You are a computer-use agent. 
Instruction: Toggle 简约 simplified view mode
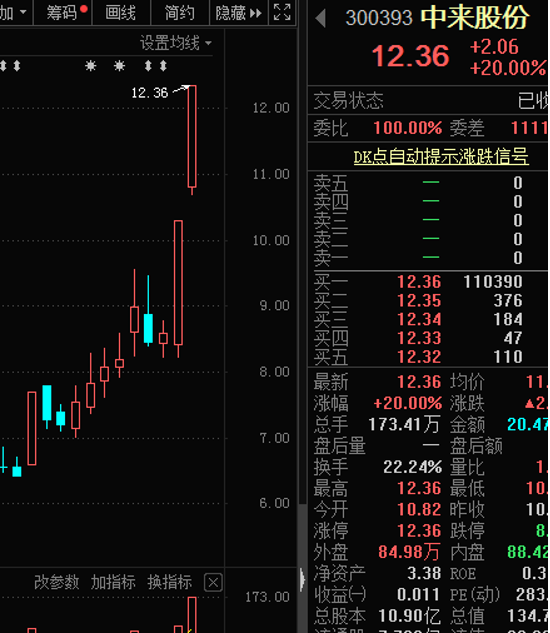tap(180, 13)
